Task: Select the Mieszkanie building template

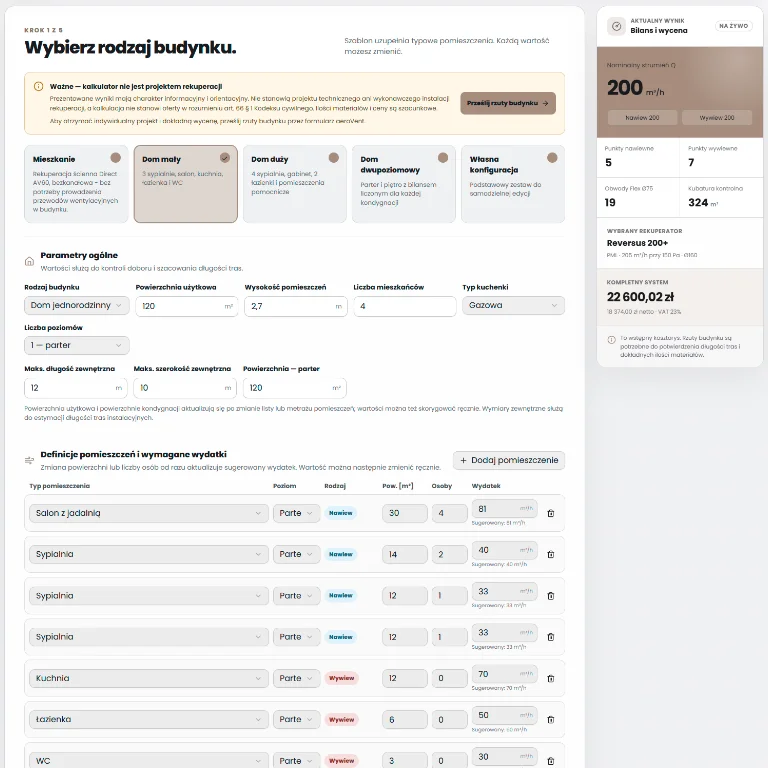Action: (x=76, y=184)
